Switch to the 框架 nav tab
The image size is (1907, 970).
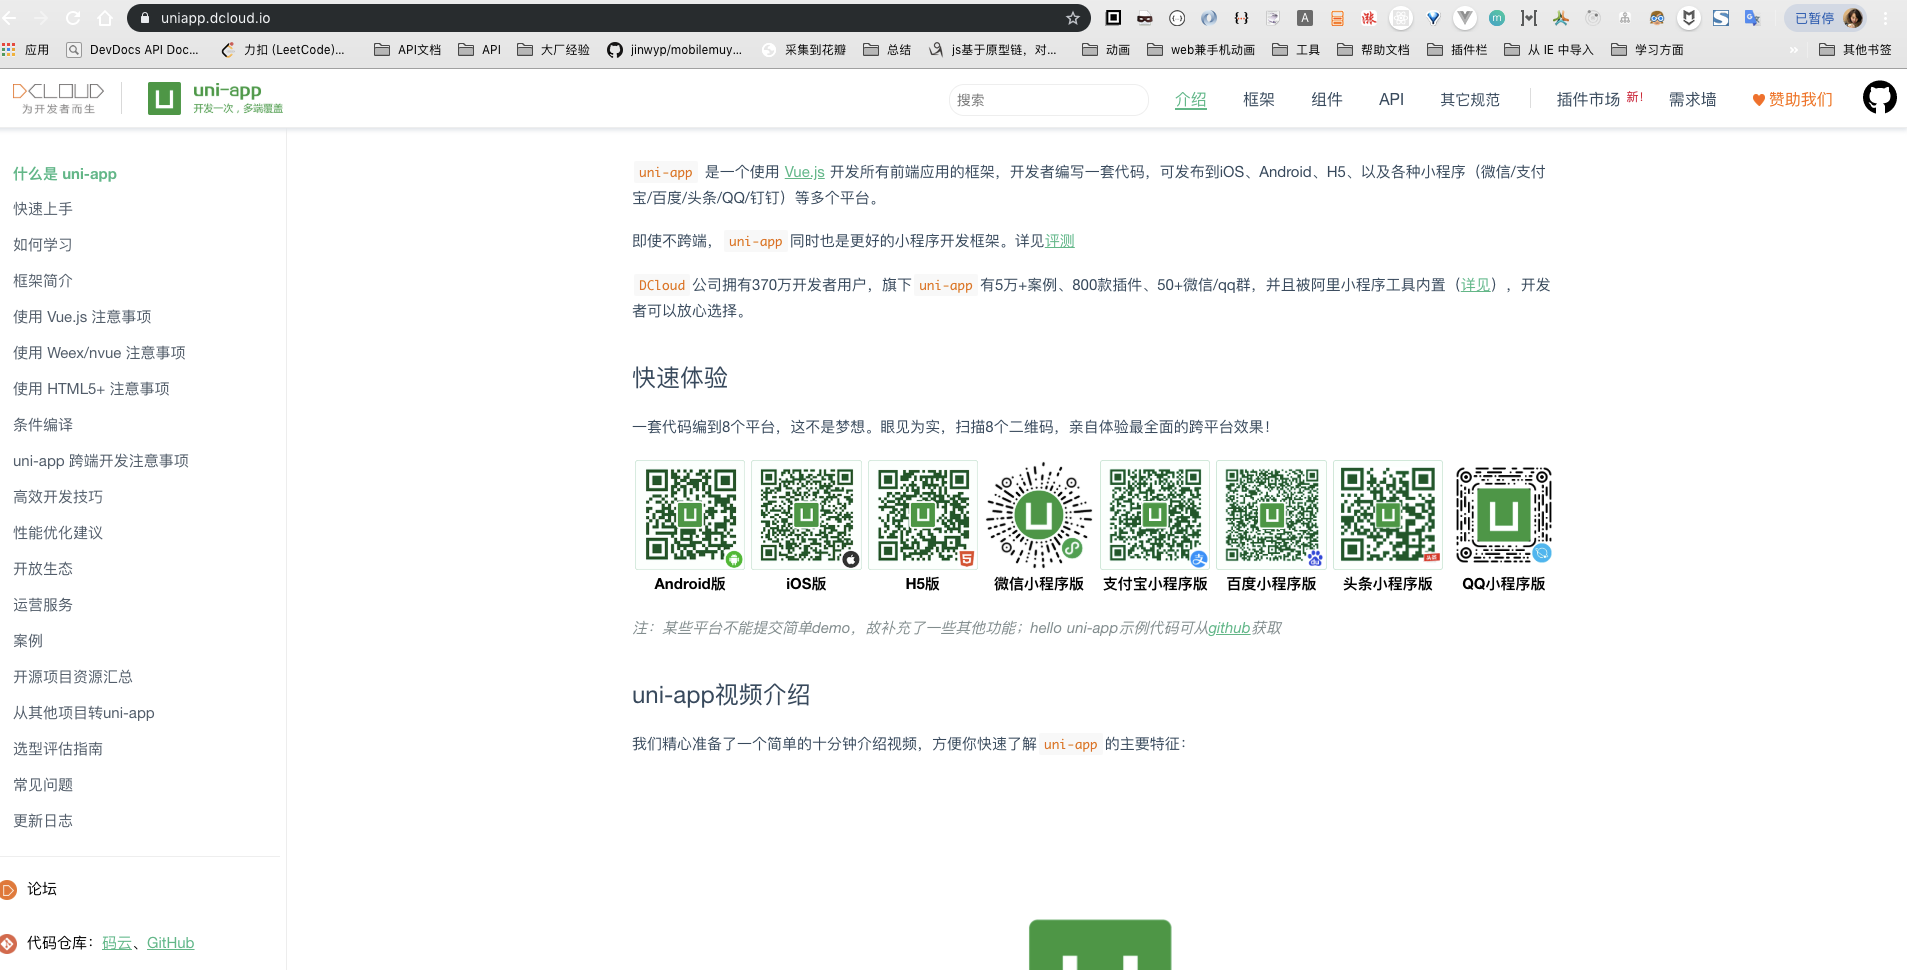[1258, 99]
